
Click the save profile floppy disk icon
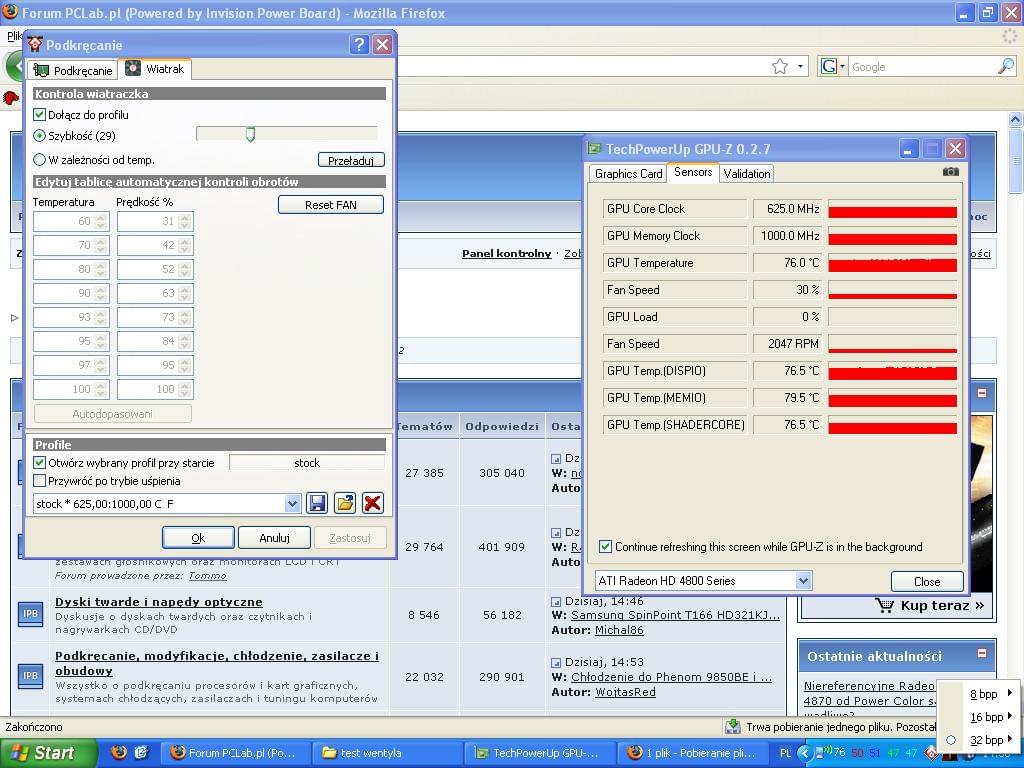[317, 503]
